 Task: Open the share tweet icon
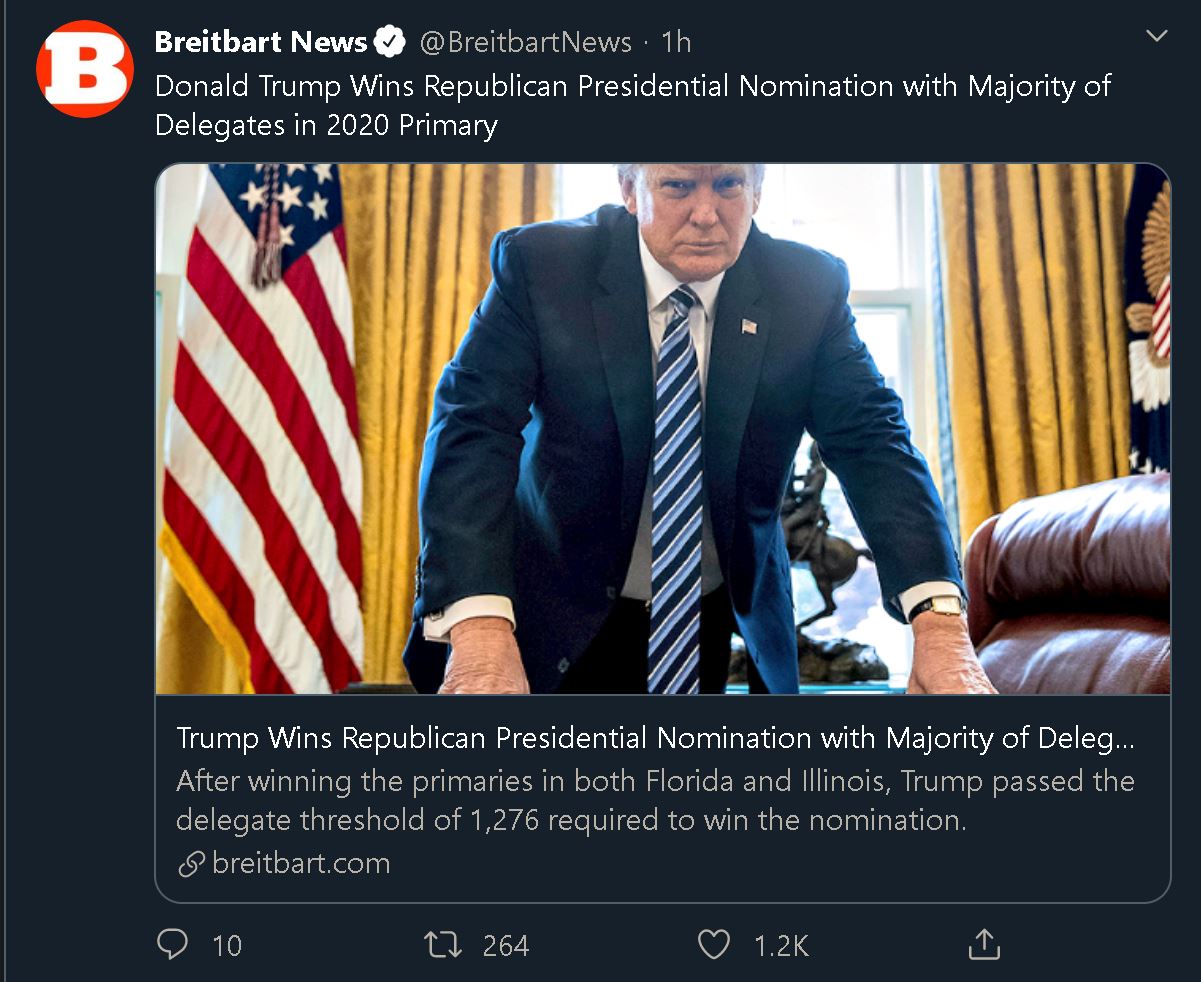click(x=984, y=944)
